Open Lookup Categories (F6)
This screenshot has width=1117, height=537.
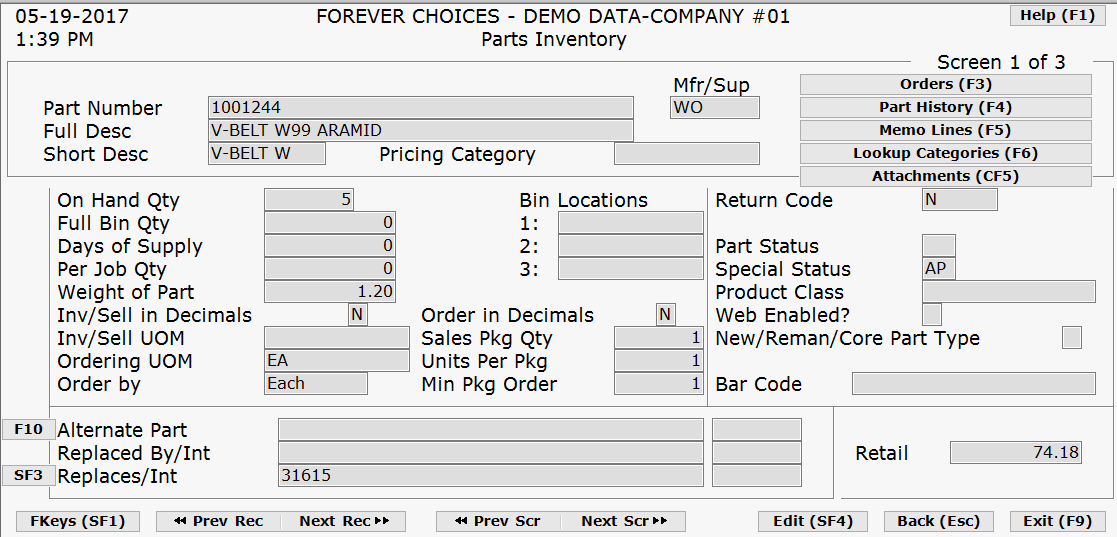click(x=945, y=154)
